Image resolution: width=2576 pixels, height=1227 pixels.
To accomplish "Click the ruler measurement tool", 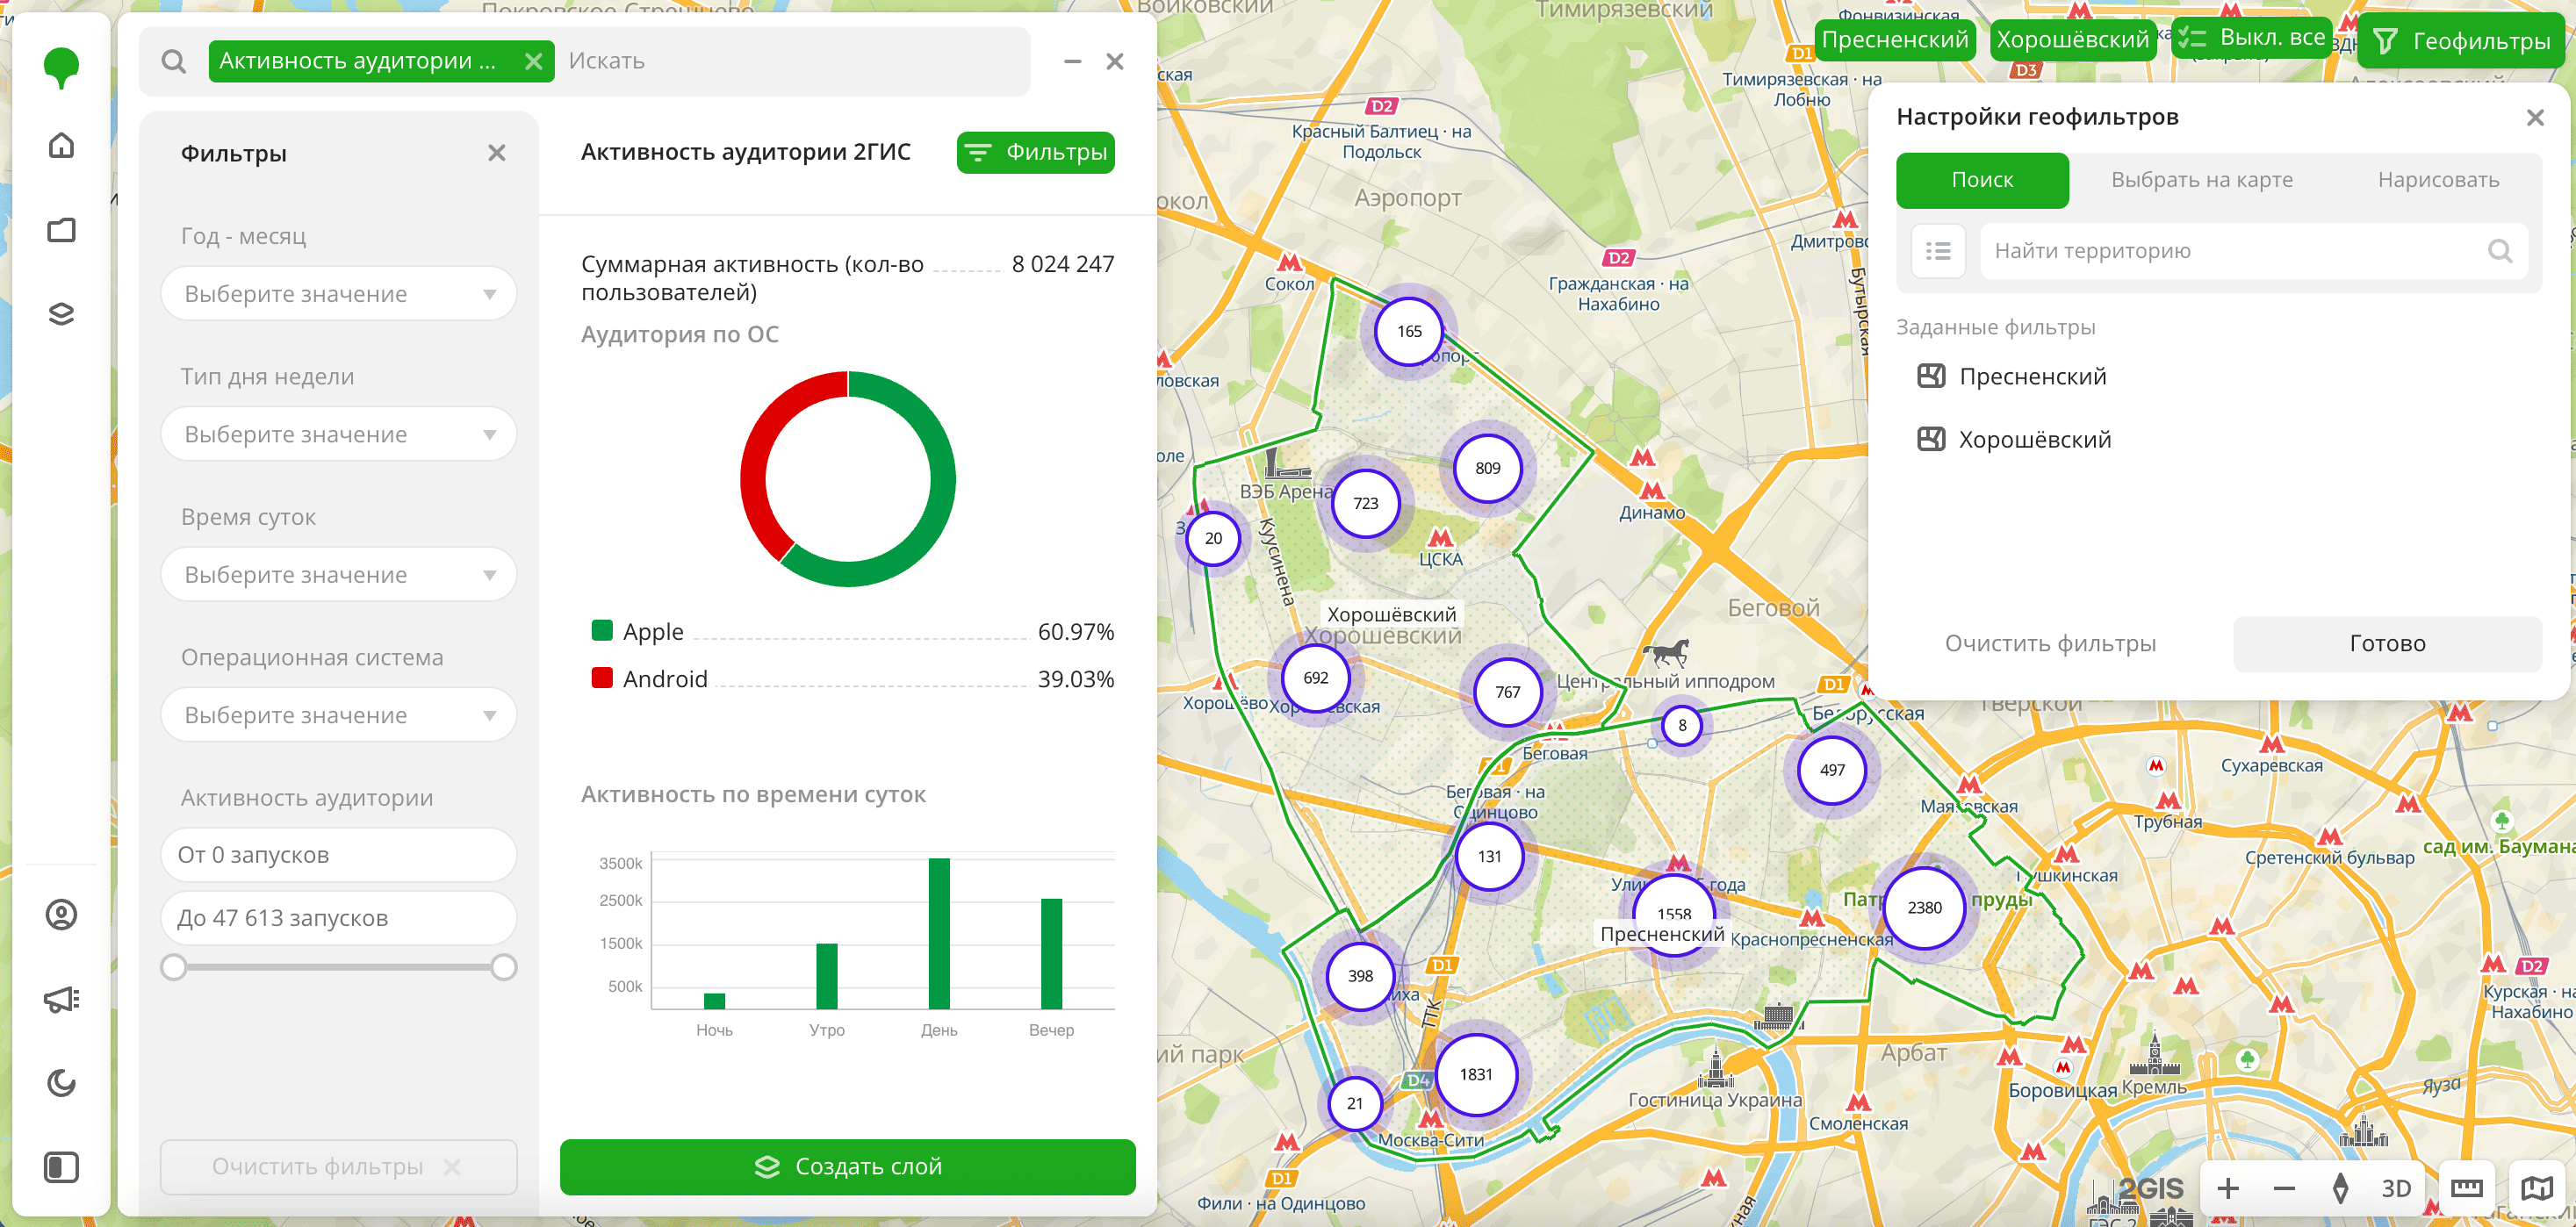I will pyautogui.click(x=2466, y=1187).
